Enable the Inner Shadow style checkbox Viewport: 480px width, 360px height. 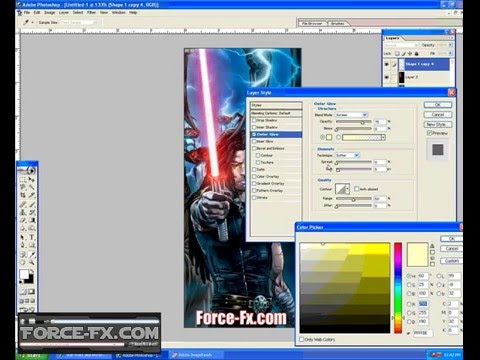click(x=254, y=127)
